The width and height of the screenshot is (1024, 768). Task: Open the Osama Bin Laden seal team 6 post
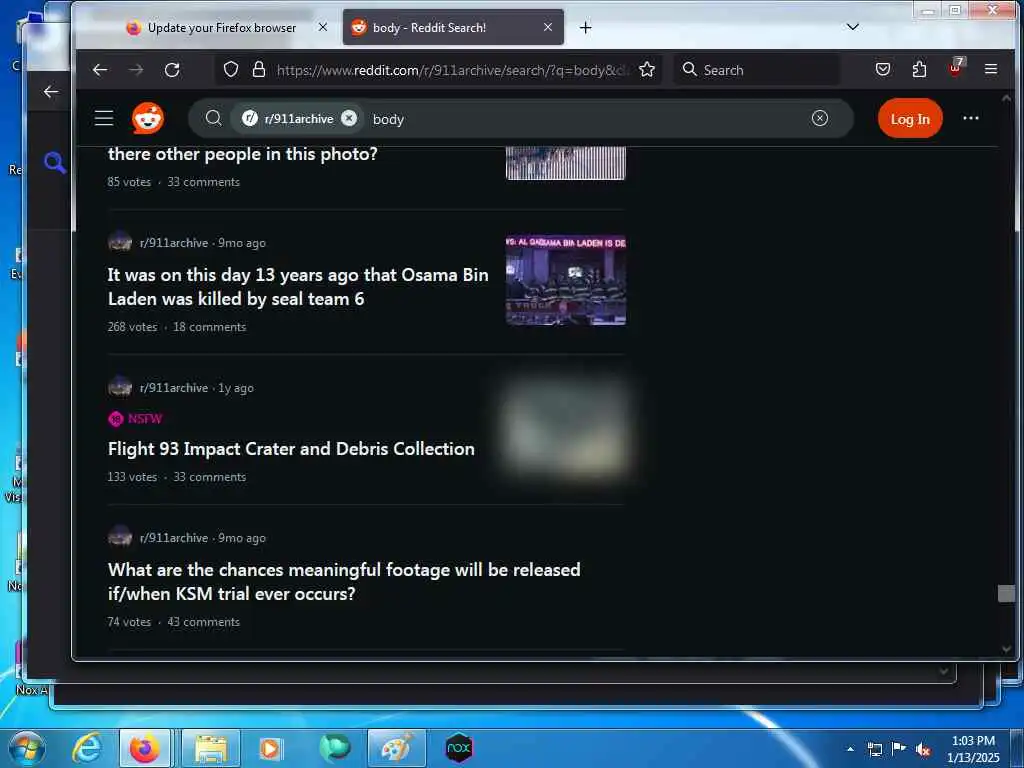[298, 287]
